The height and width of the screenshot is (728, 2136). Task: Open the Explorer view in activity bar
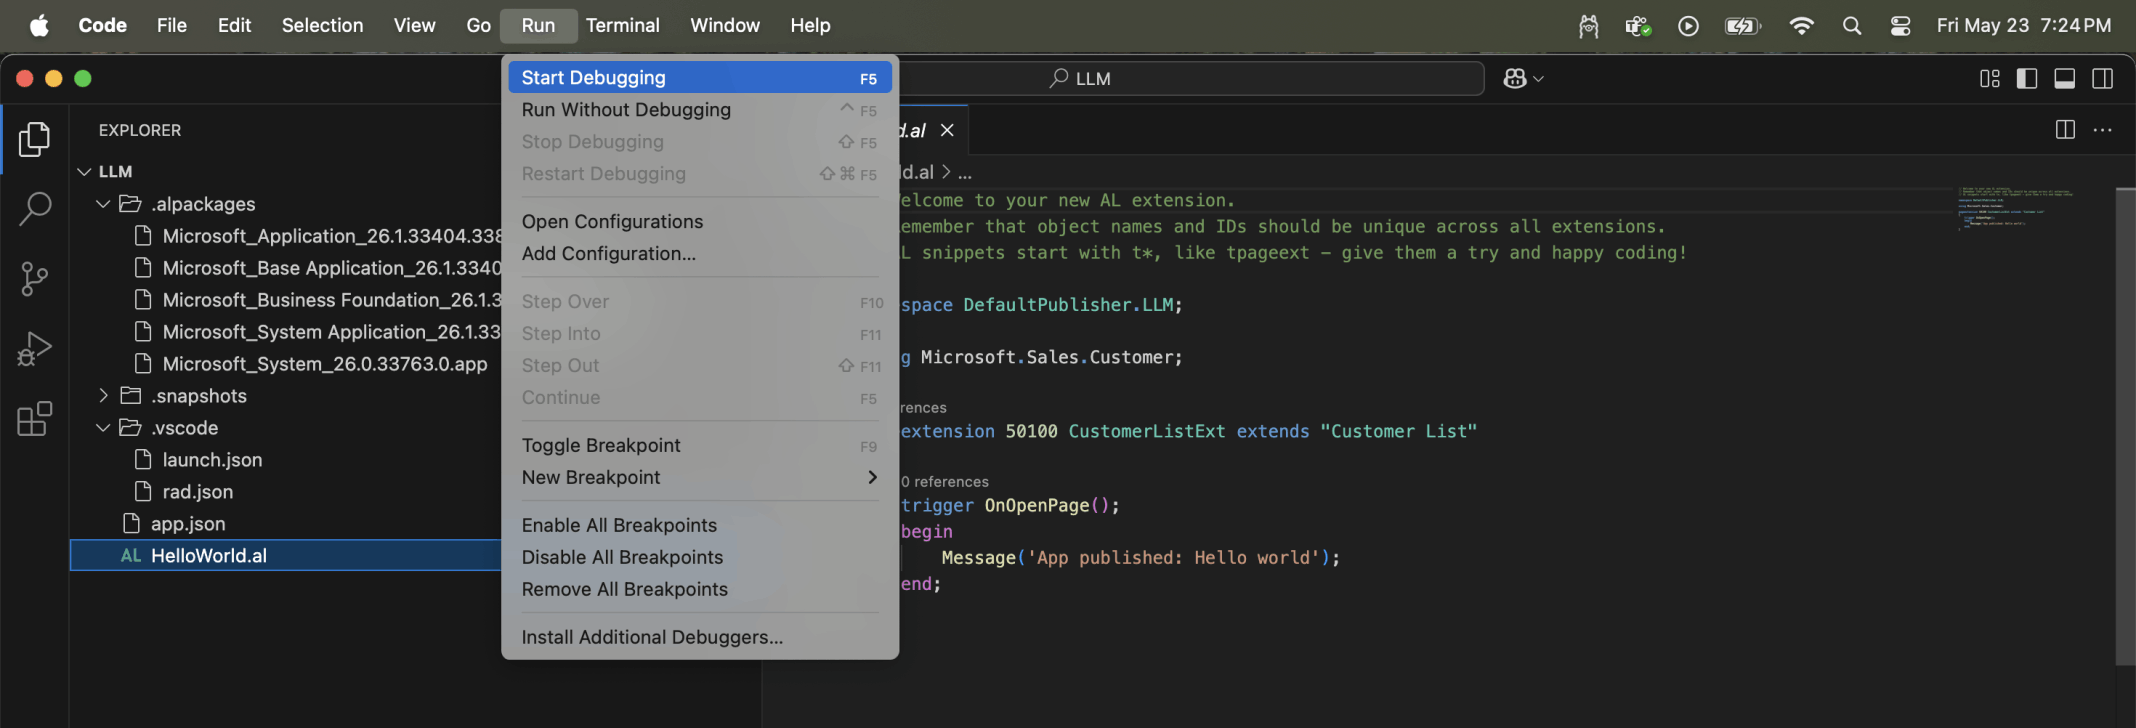point(34,140)
